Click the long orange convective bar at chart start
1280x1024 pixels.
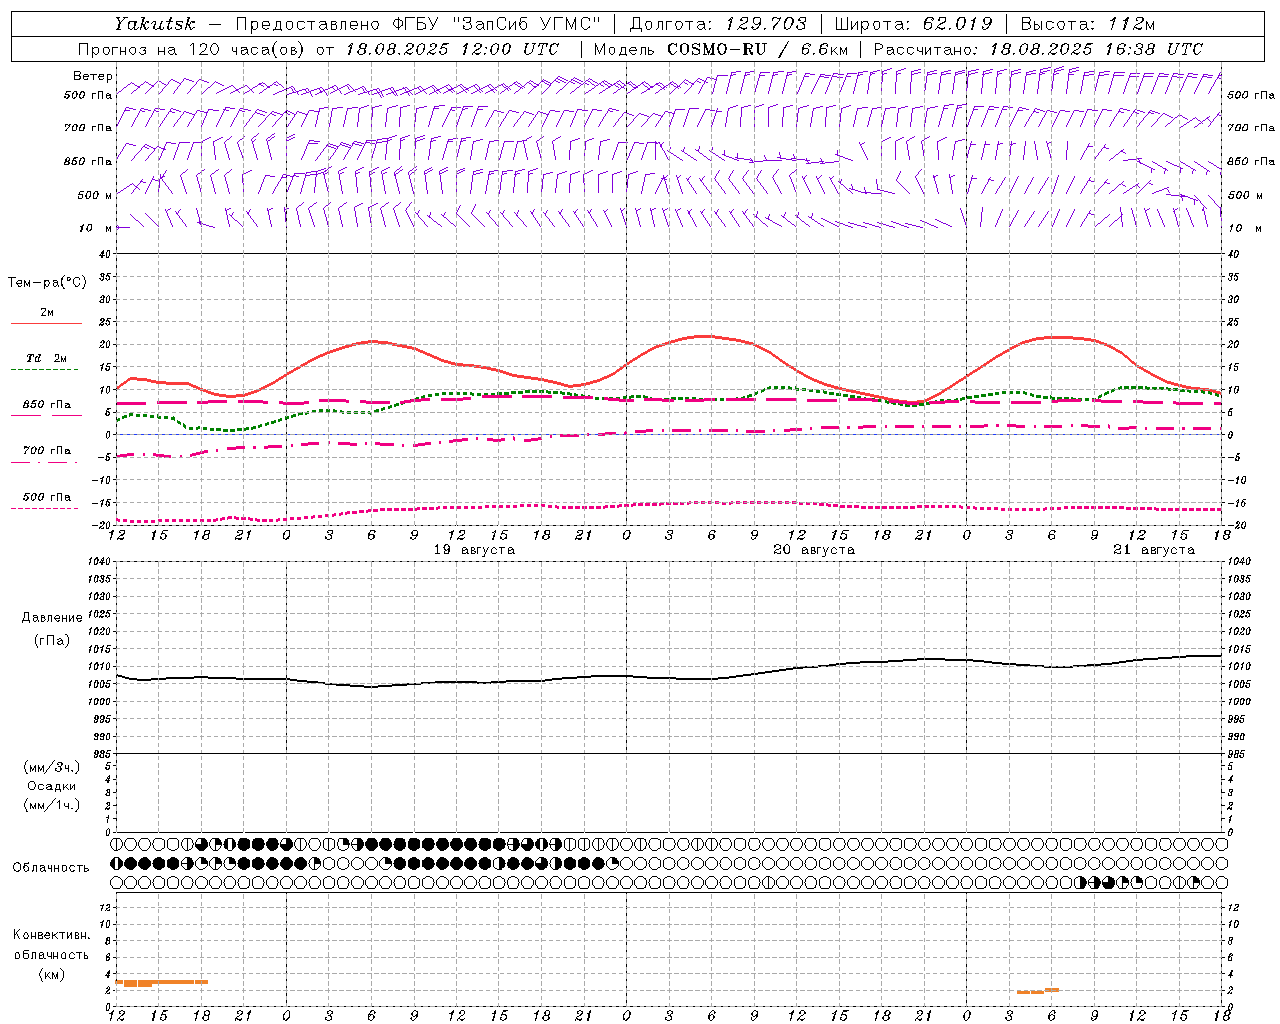click(162, 982)
